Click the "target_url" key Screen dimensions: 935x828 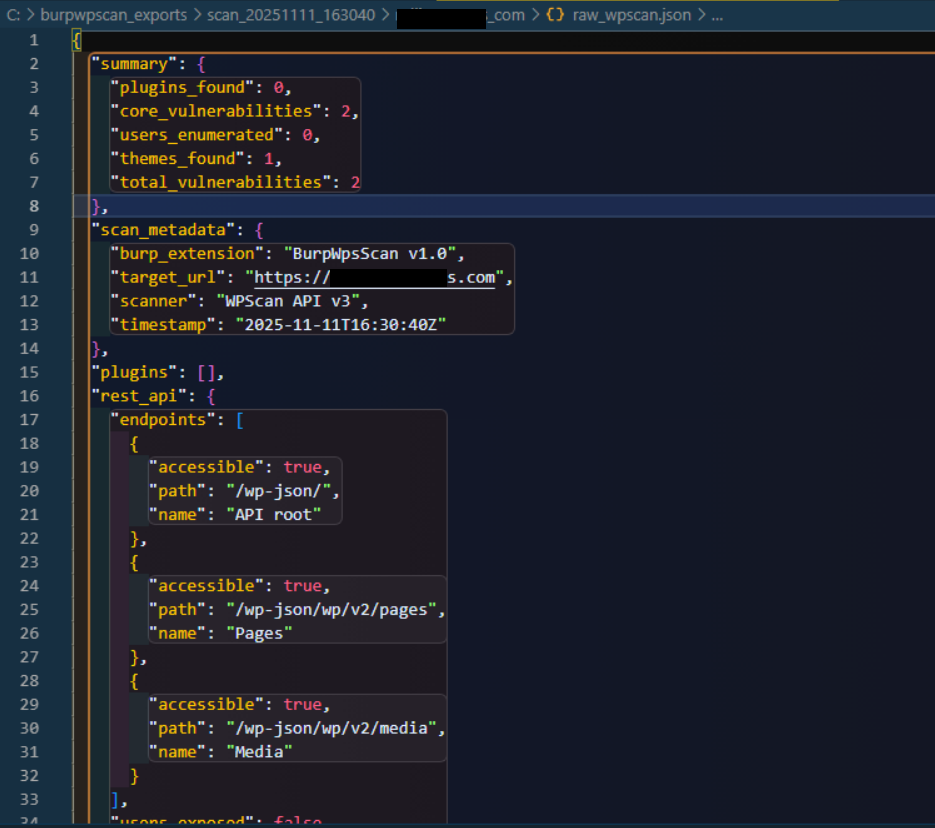(168, 278)
